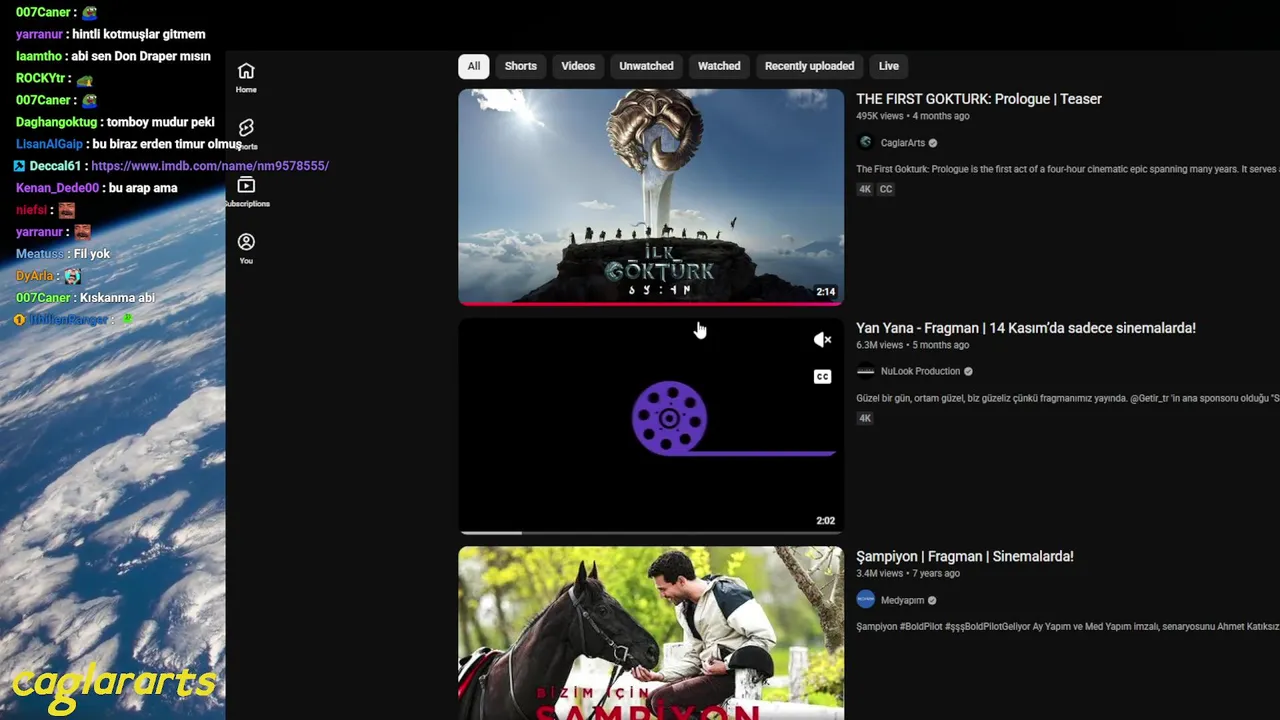Select the Shorts filter chip
Viewport: 1280px width, 720px height.
pos(520,66)
